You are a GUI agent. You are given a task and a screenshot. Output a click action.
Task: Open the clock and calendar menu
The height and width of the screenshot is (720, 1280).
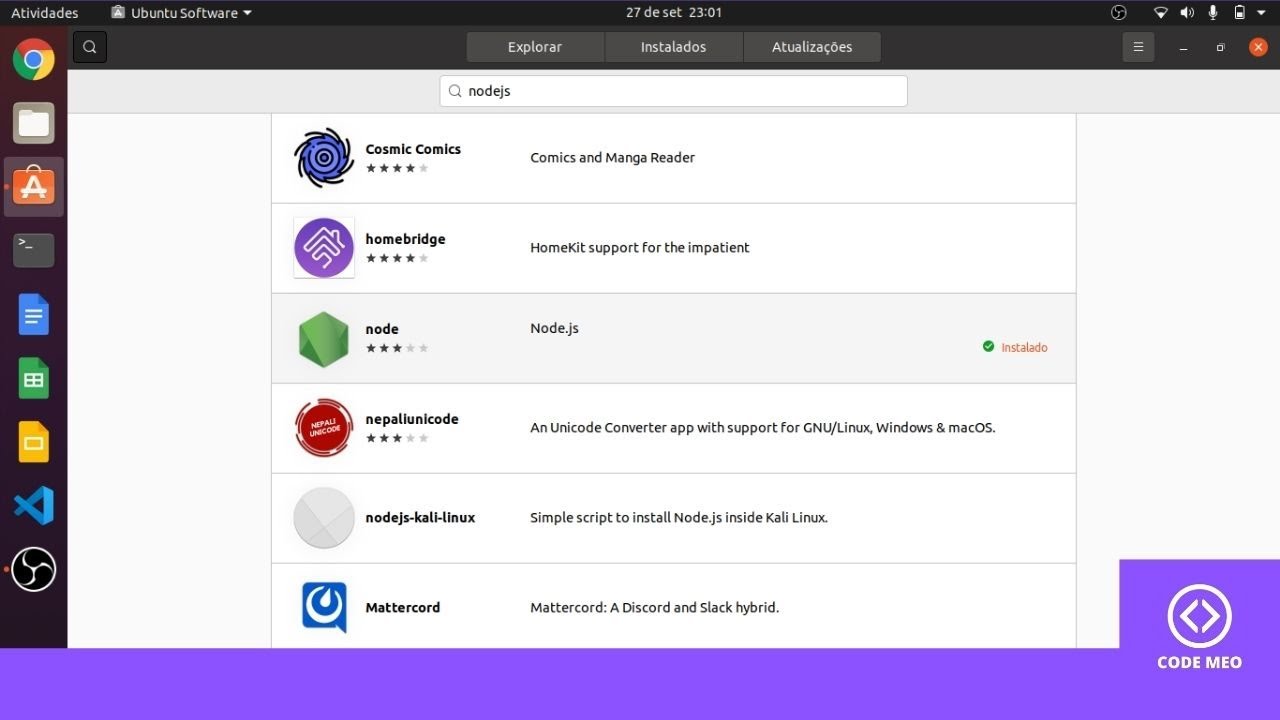click(x=673, y=13)
